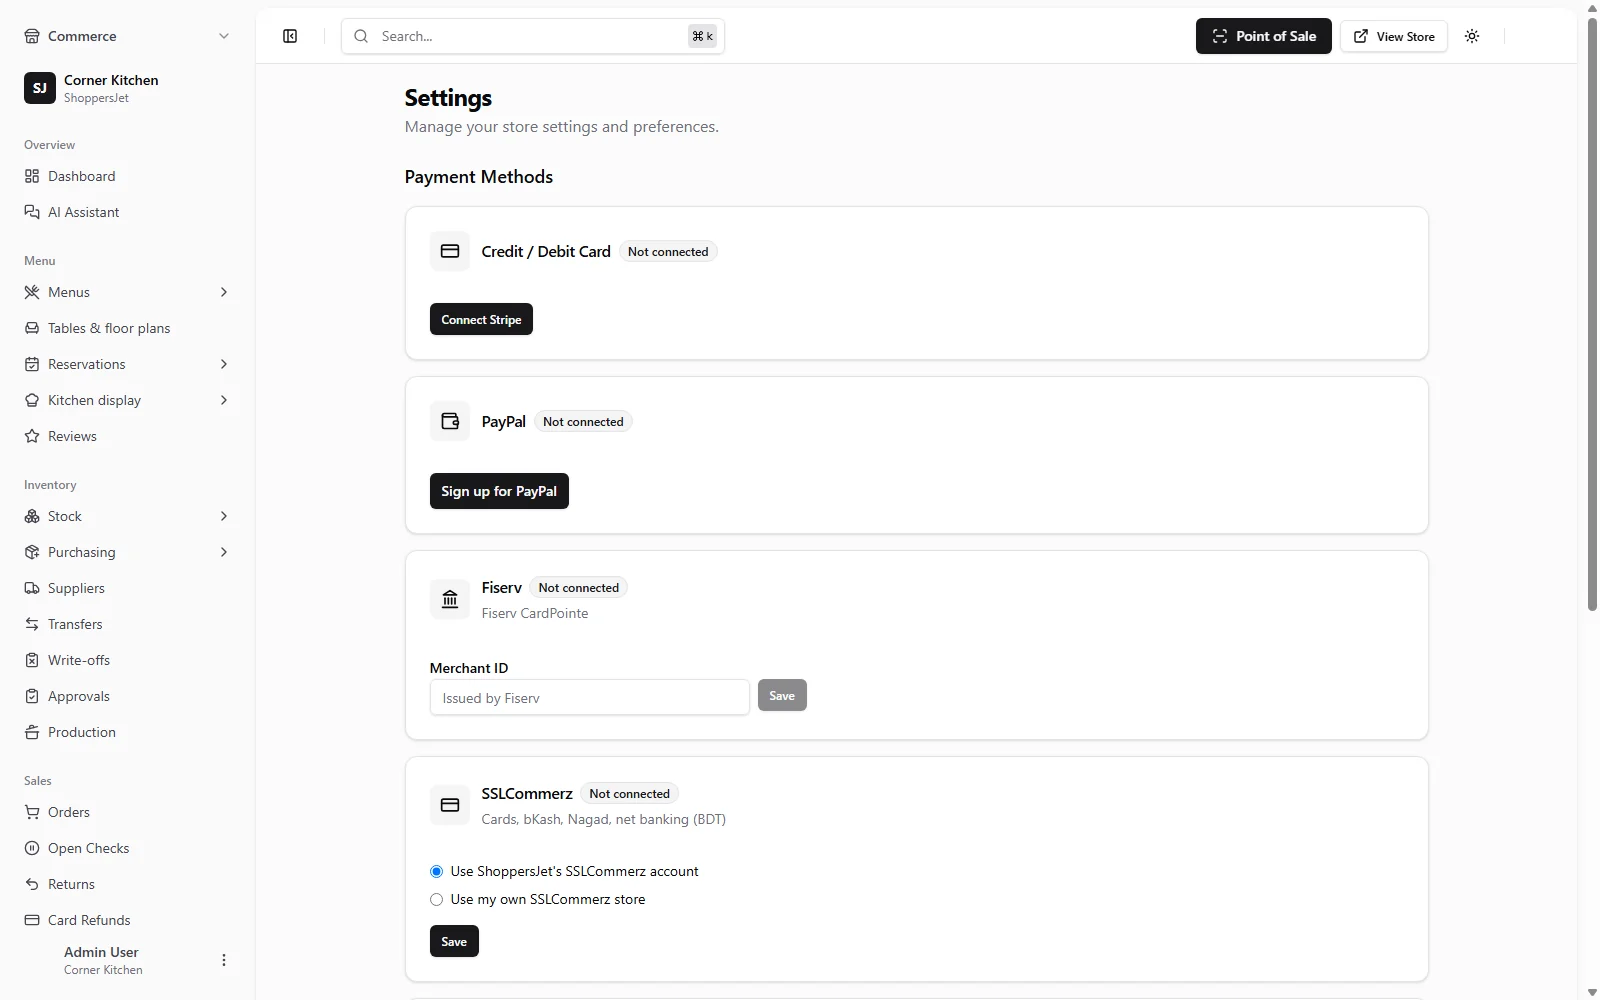
Task: Save the Fiserv Merchant ID
Action: (782, 695)
